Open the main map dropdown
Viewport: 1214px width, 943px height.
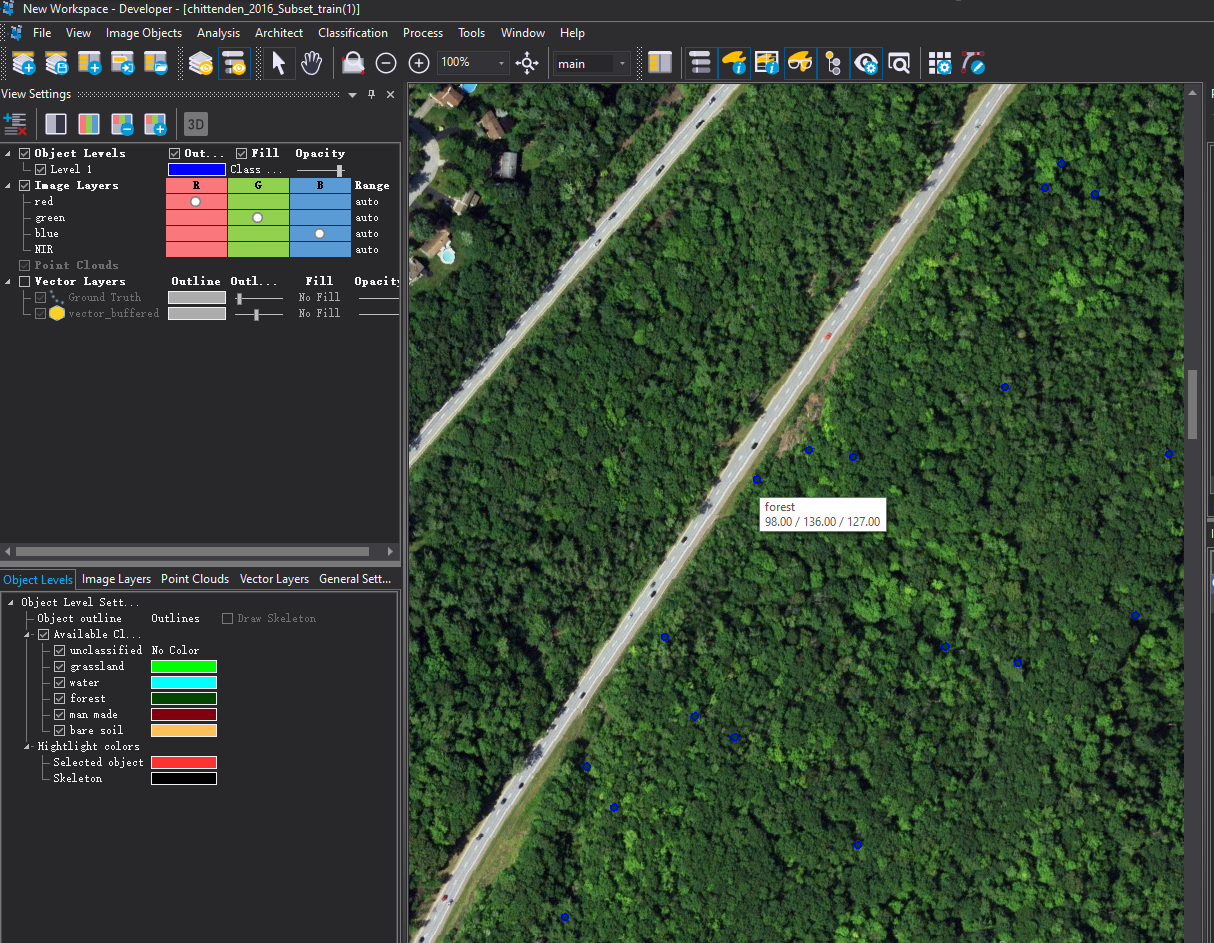tap(622, 63)
